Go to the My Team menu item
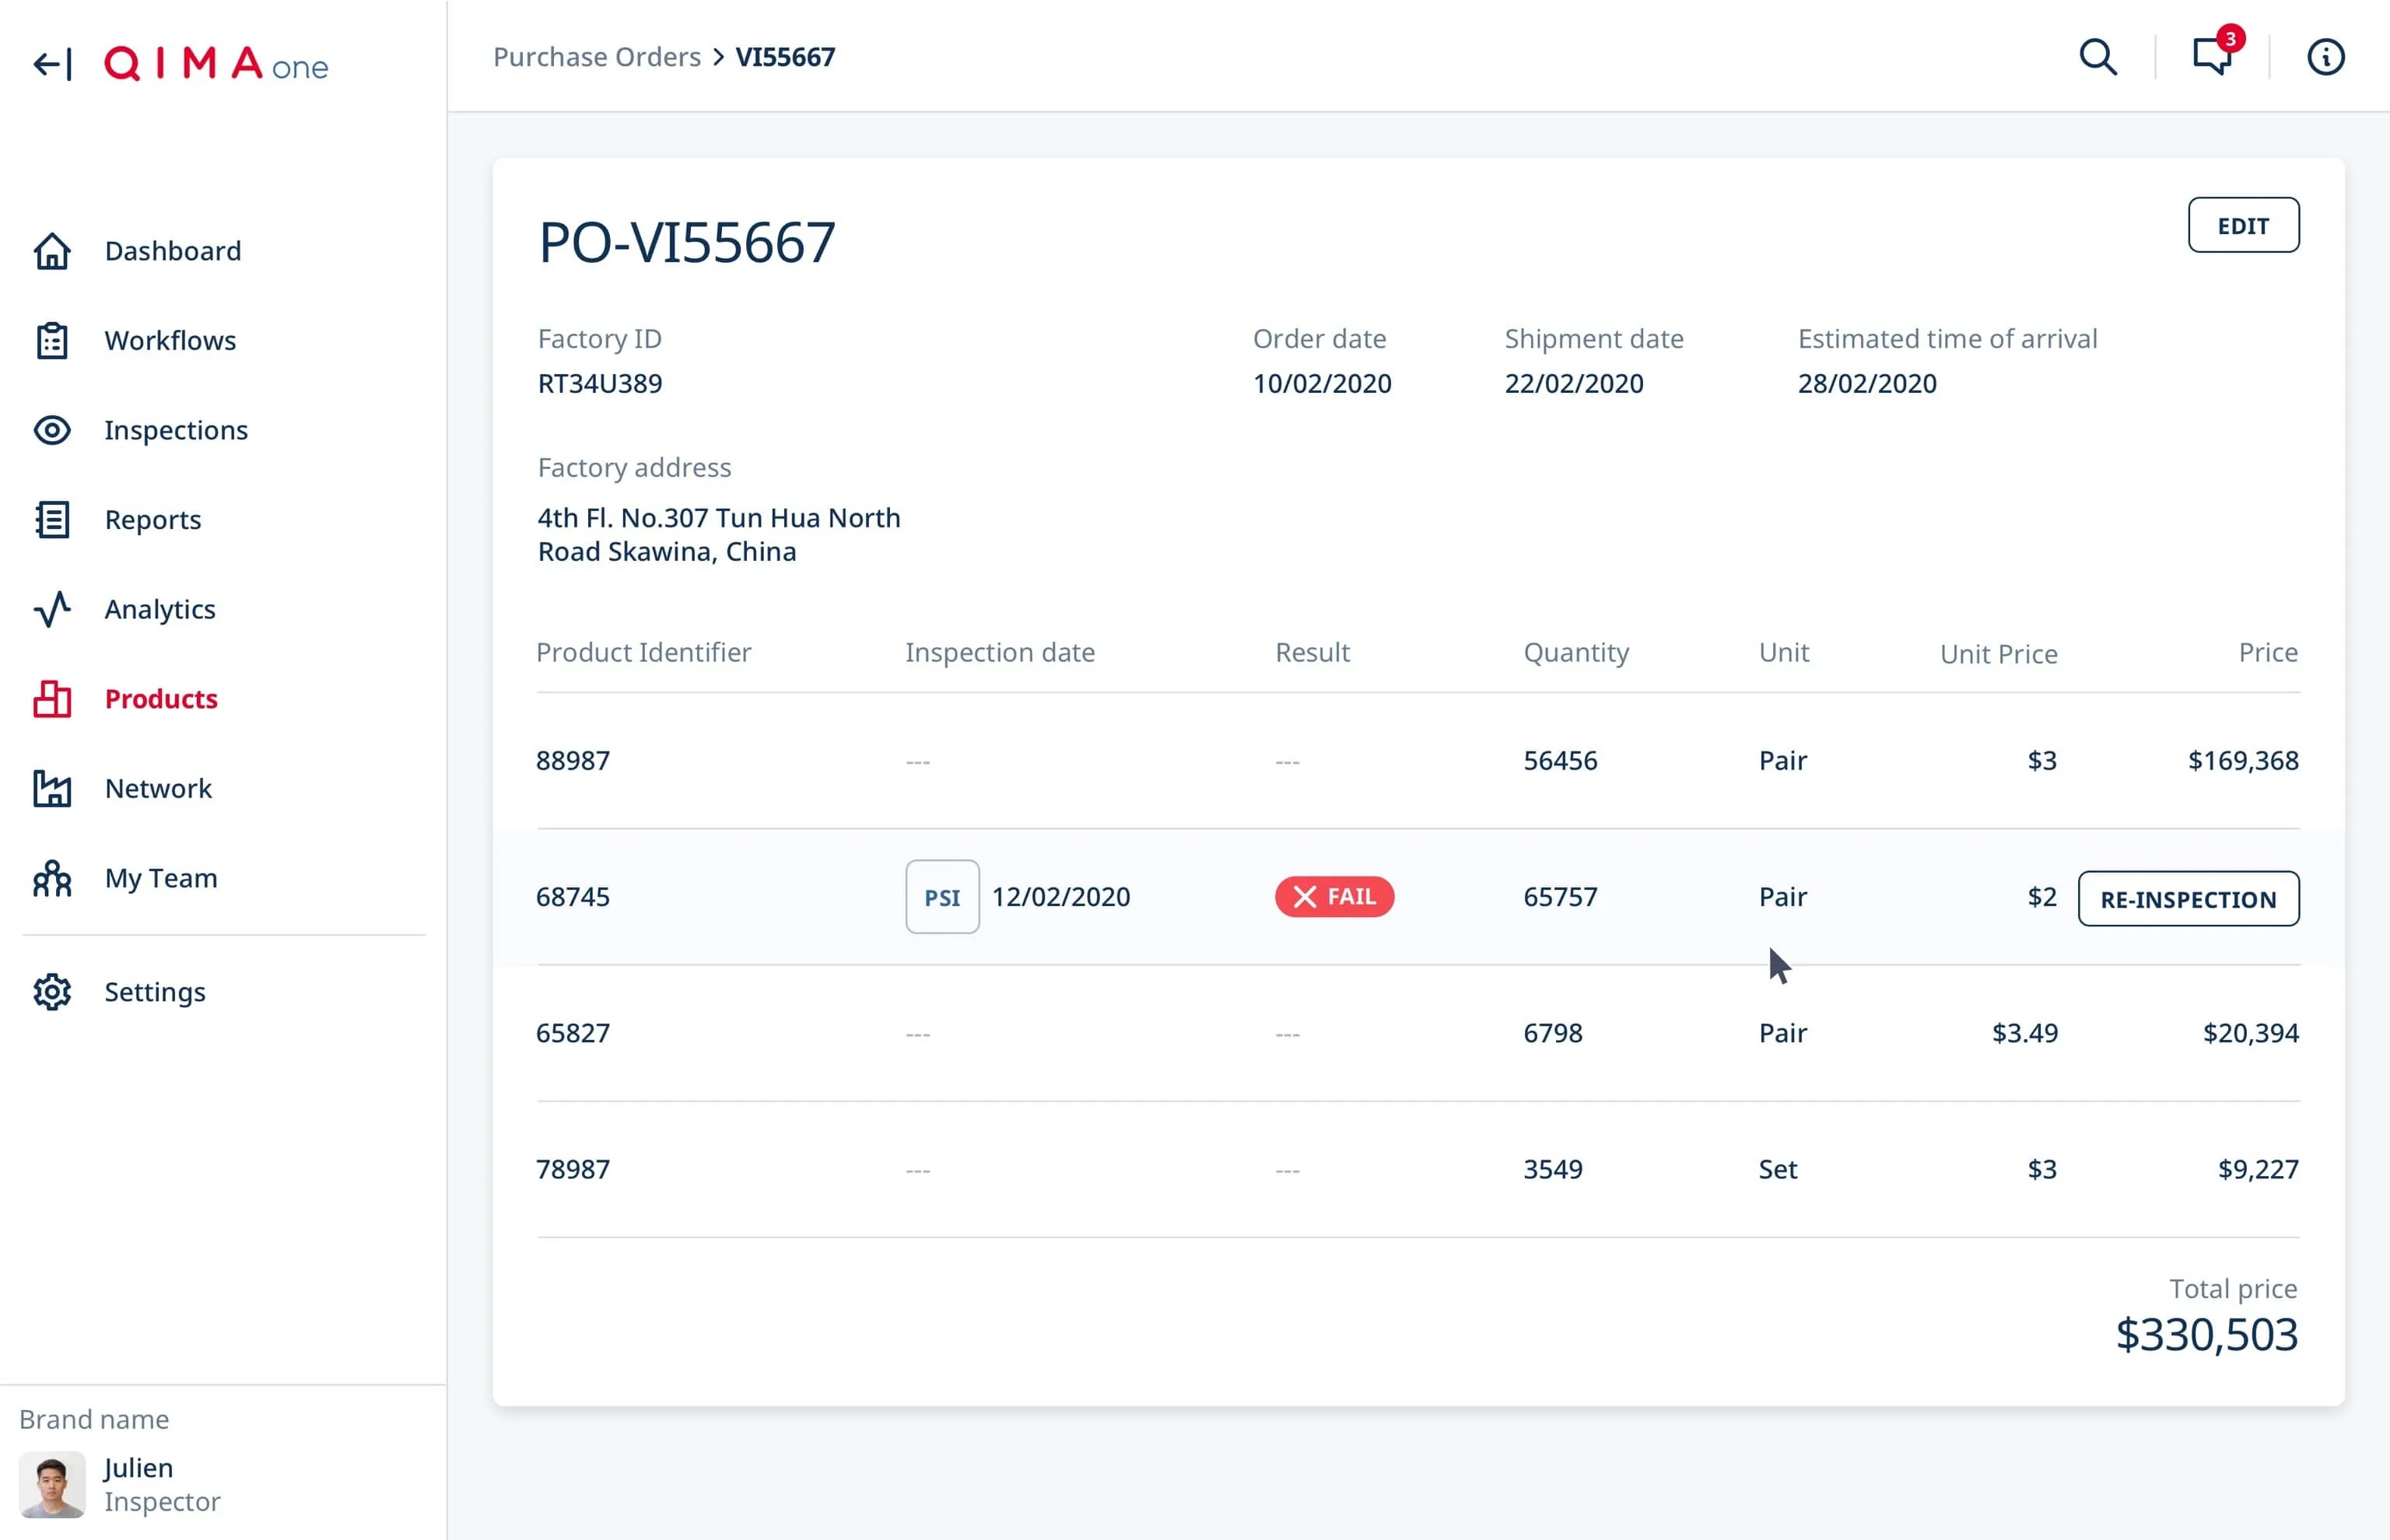This screenshot has height=1540, width=2390. tap(161, 878)
